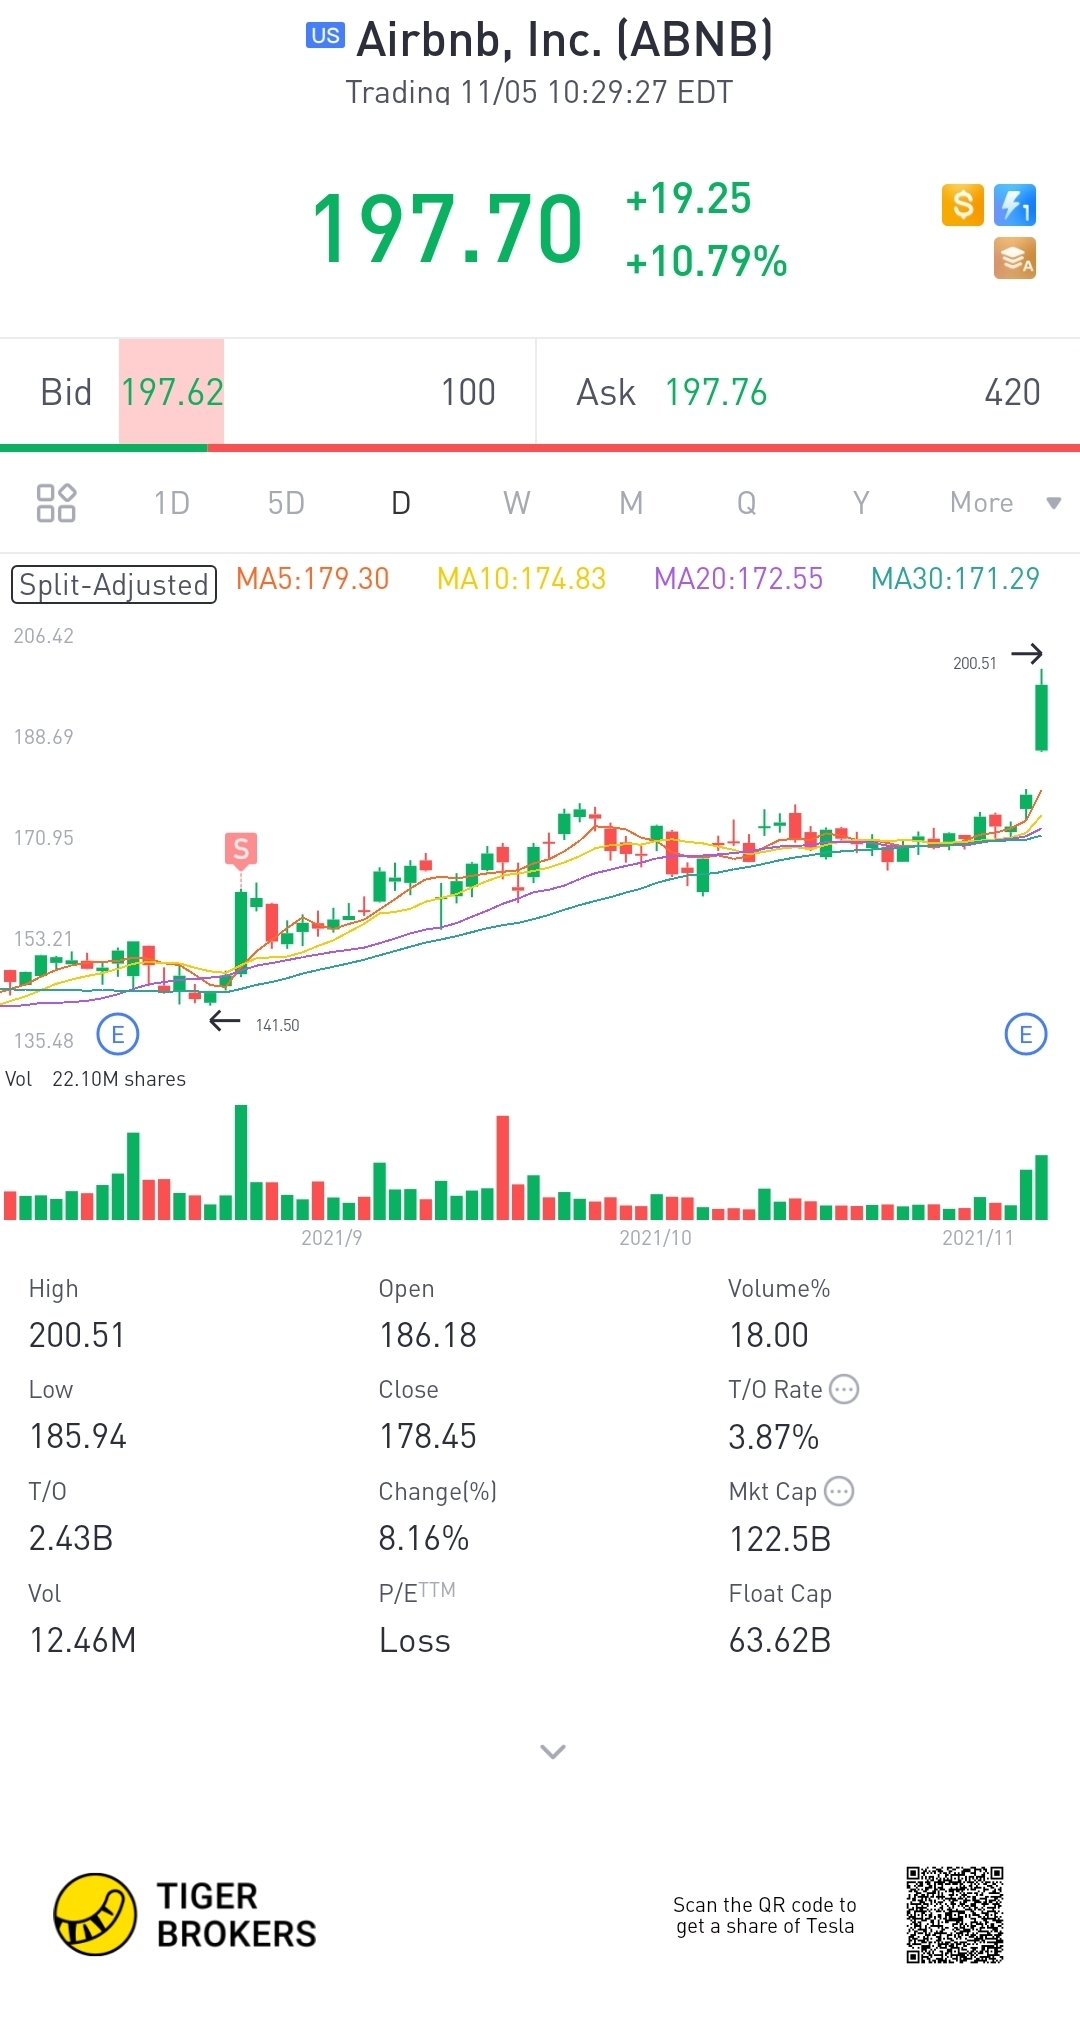The image size is (1080, 2036).
Task: Tap the left earnings E marker
Action: pyautogui.click(x=118, y=1034)
